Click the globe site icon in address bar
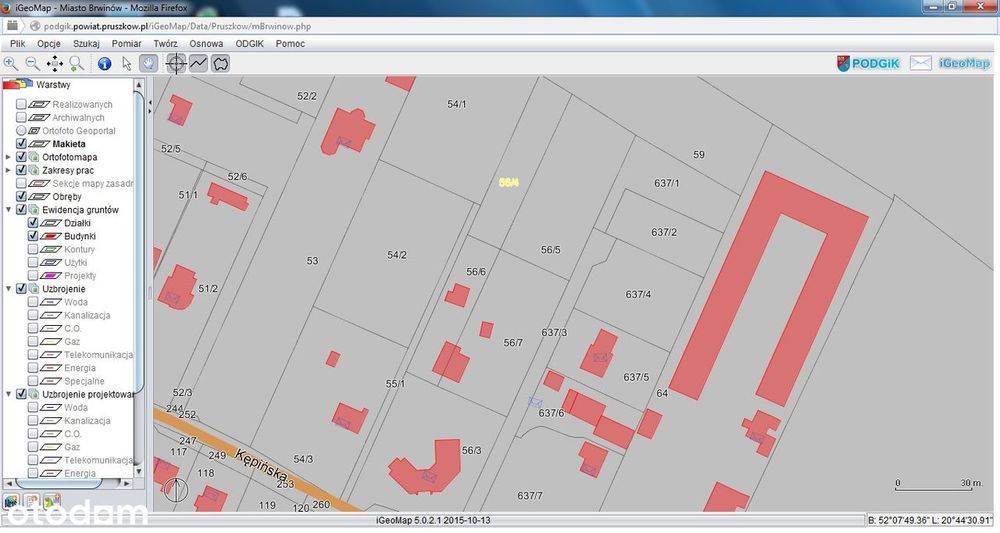This screenshot has height=533, width=1000. coord(34,26)
